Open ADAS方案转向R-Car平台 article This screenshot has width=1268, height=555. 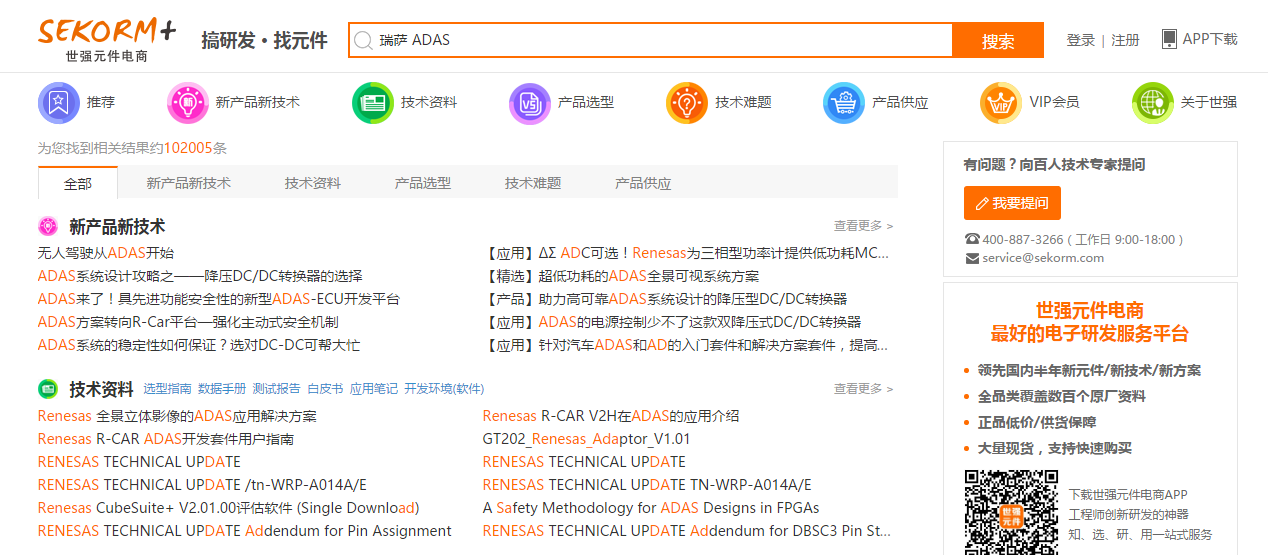click(x=188, y=322)
